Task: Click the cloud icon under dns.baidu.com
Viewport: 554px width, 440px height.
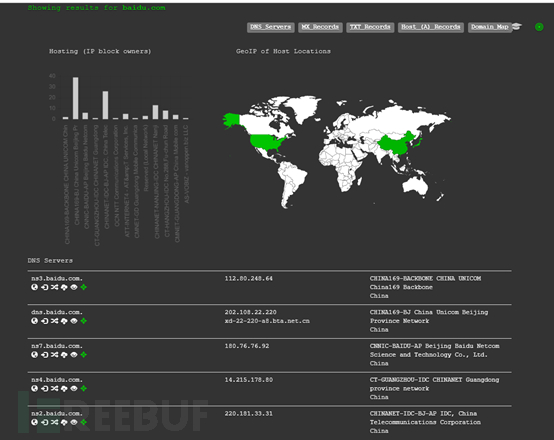Action: [64, 321]
